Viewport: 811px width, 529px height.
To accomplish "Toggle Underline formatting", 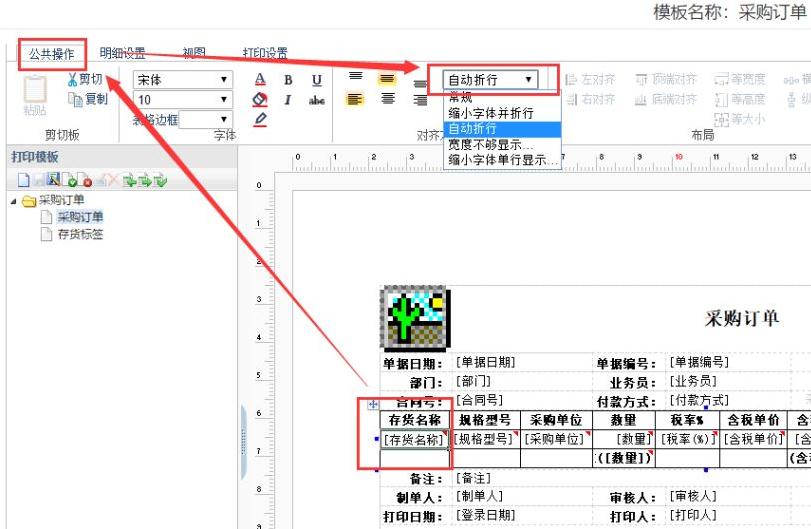I will click(316, 80).
